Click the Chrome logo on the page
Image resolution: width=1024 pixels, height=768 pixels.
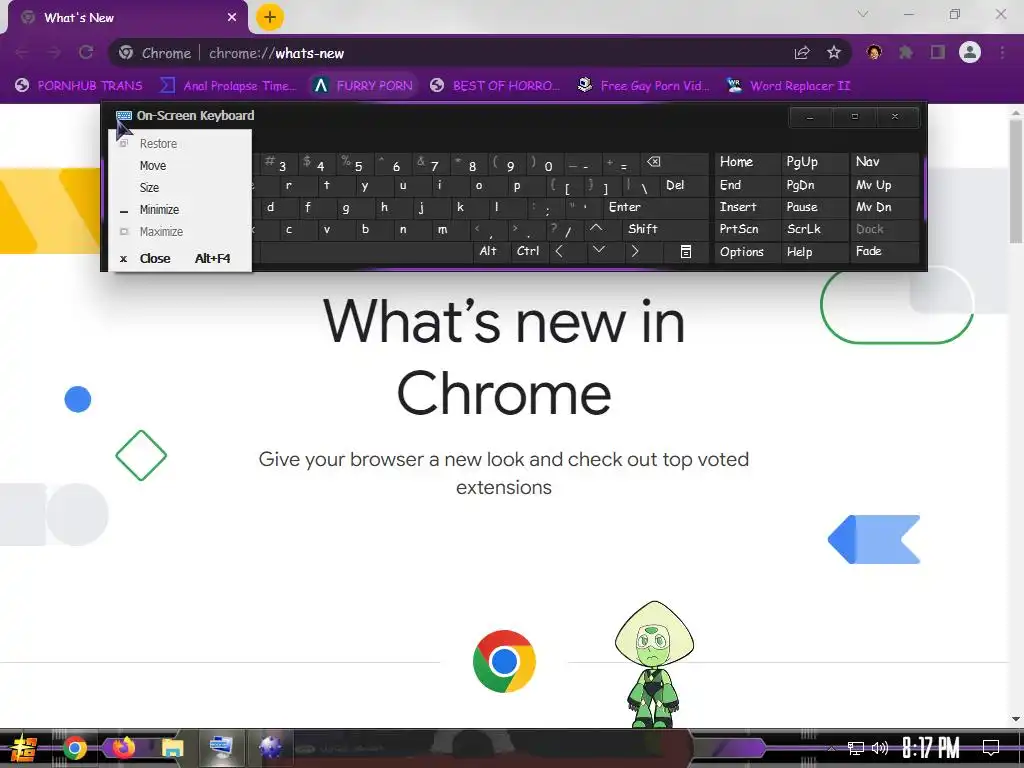(x=504, y=661)
